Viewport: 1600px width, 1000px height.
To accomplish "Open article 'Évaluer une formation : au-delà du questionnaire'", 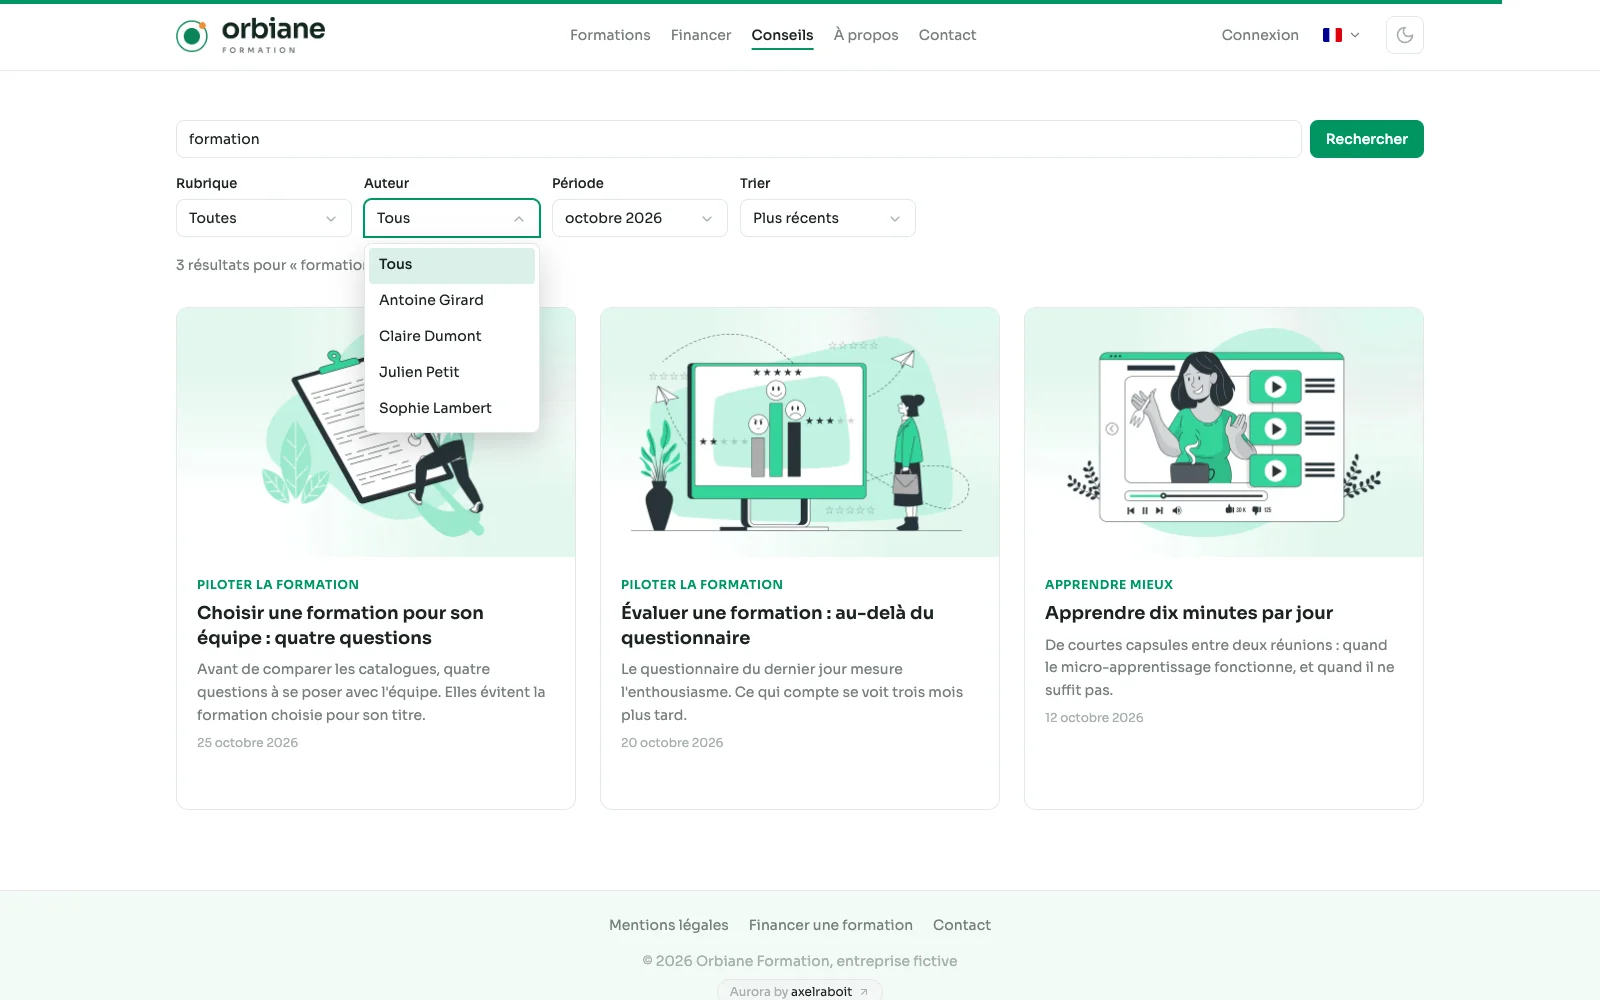I will coord(777,625).
